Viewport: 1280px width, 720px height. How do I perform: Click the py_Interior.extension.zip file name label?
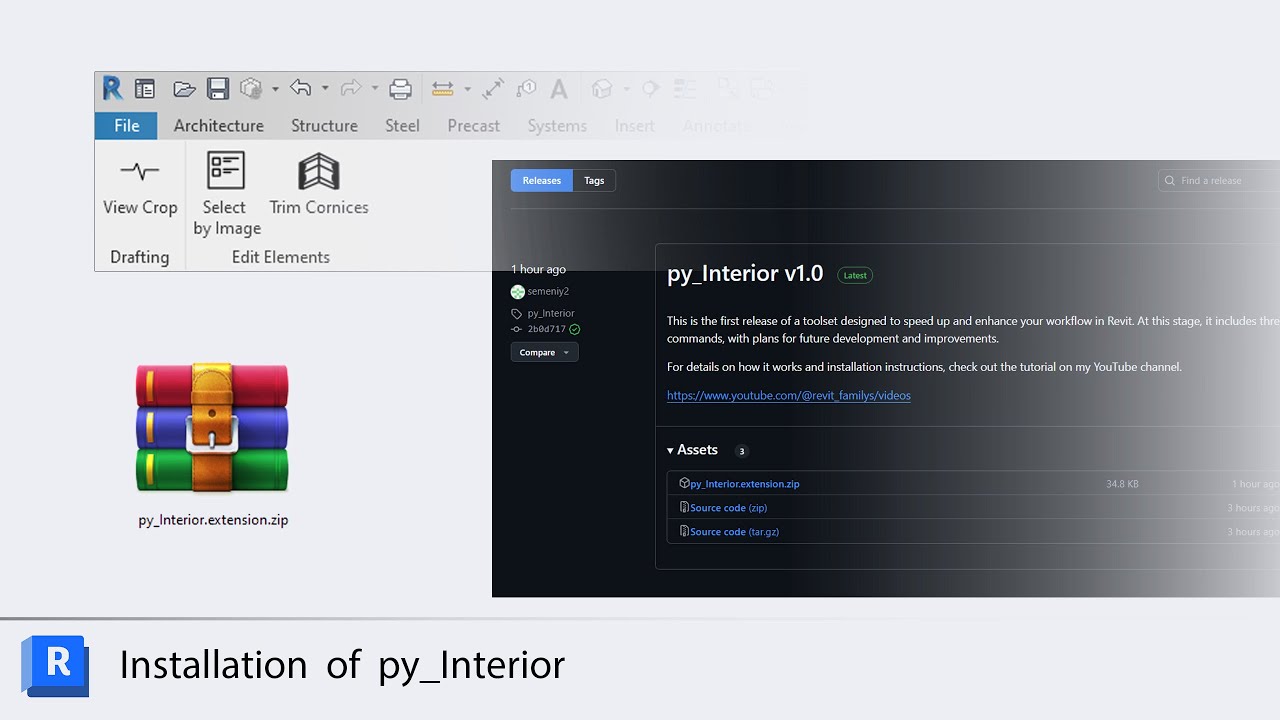click(213, 520)
